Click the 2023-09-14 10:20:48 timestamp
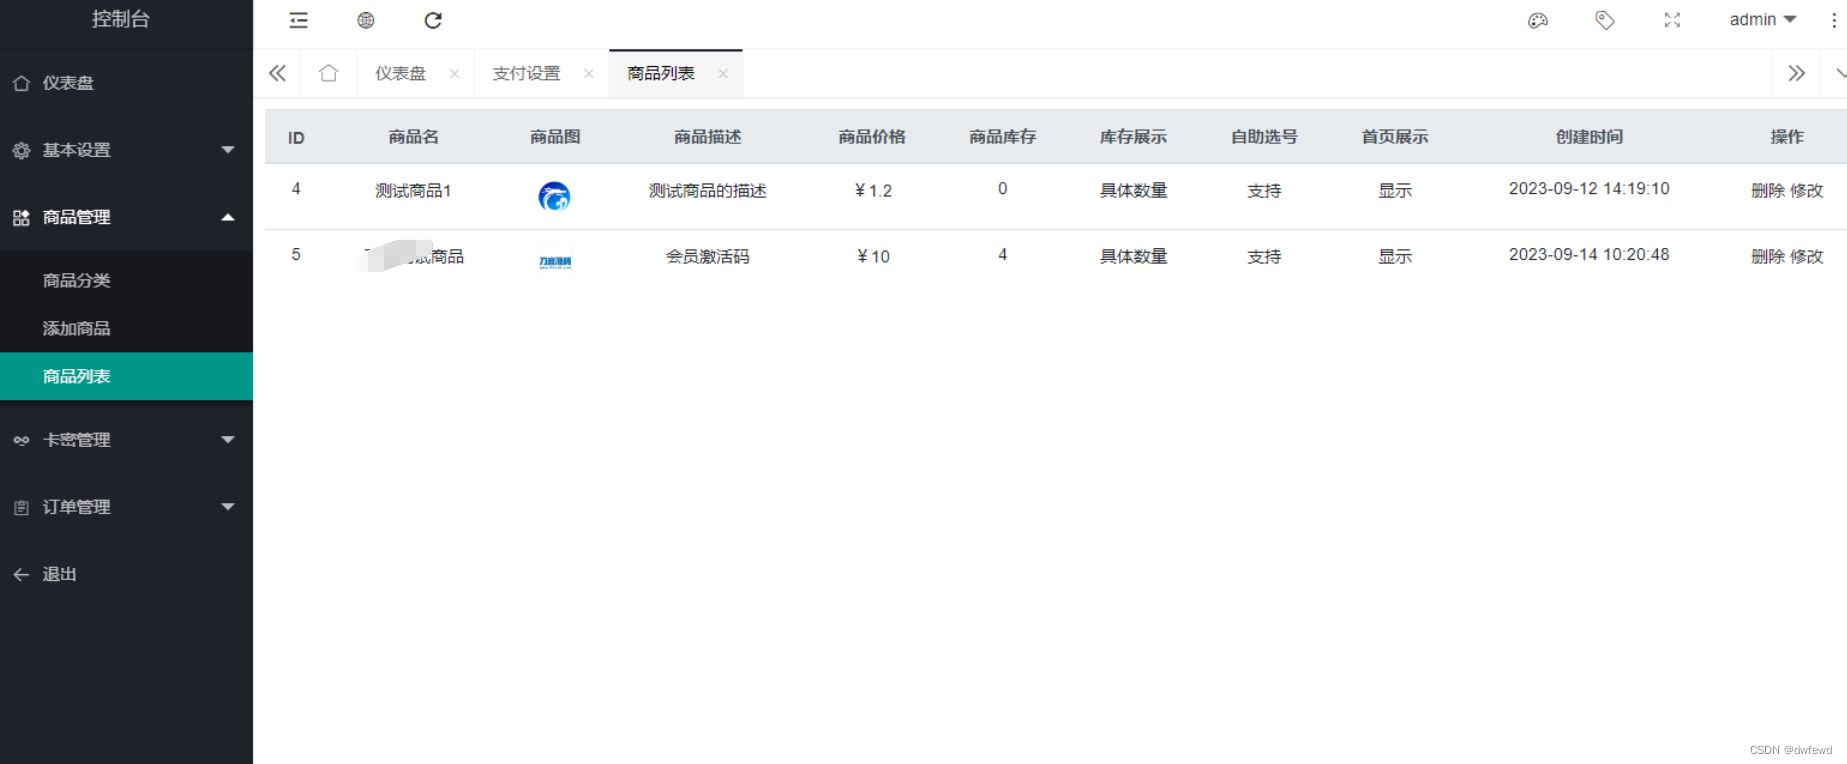The height and width of the screenshot is (764, 1847). 1589,254
